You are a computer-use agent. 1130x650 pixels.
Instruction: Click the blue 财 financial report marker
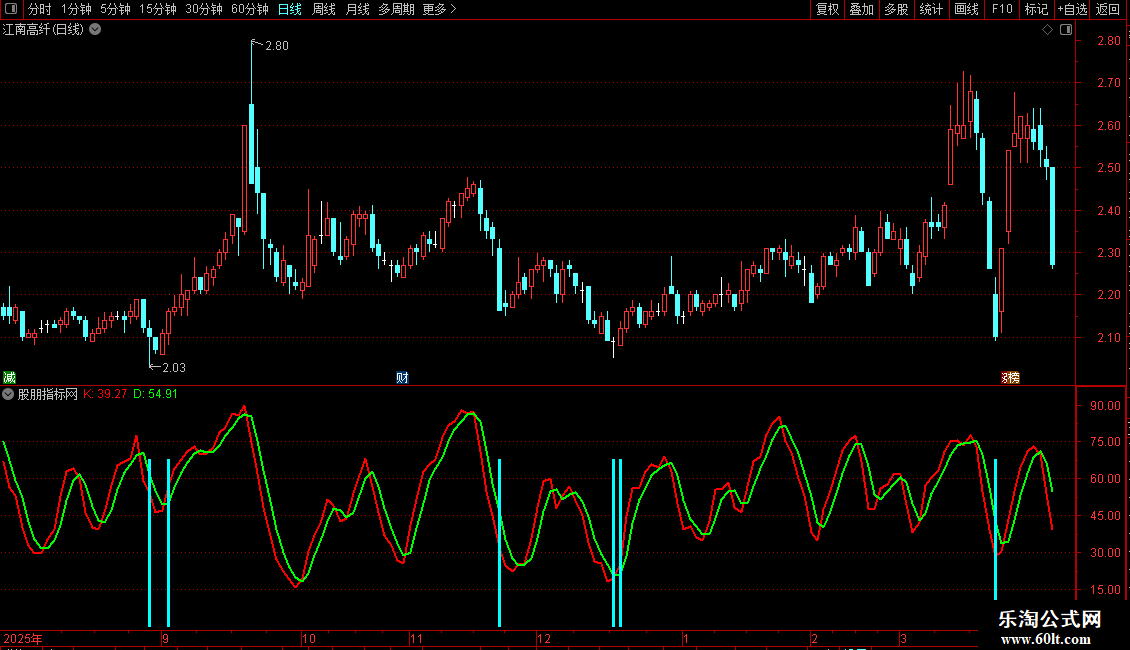pos(402,377)
